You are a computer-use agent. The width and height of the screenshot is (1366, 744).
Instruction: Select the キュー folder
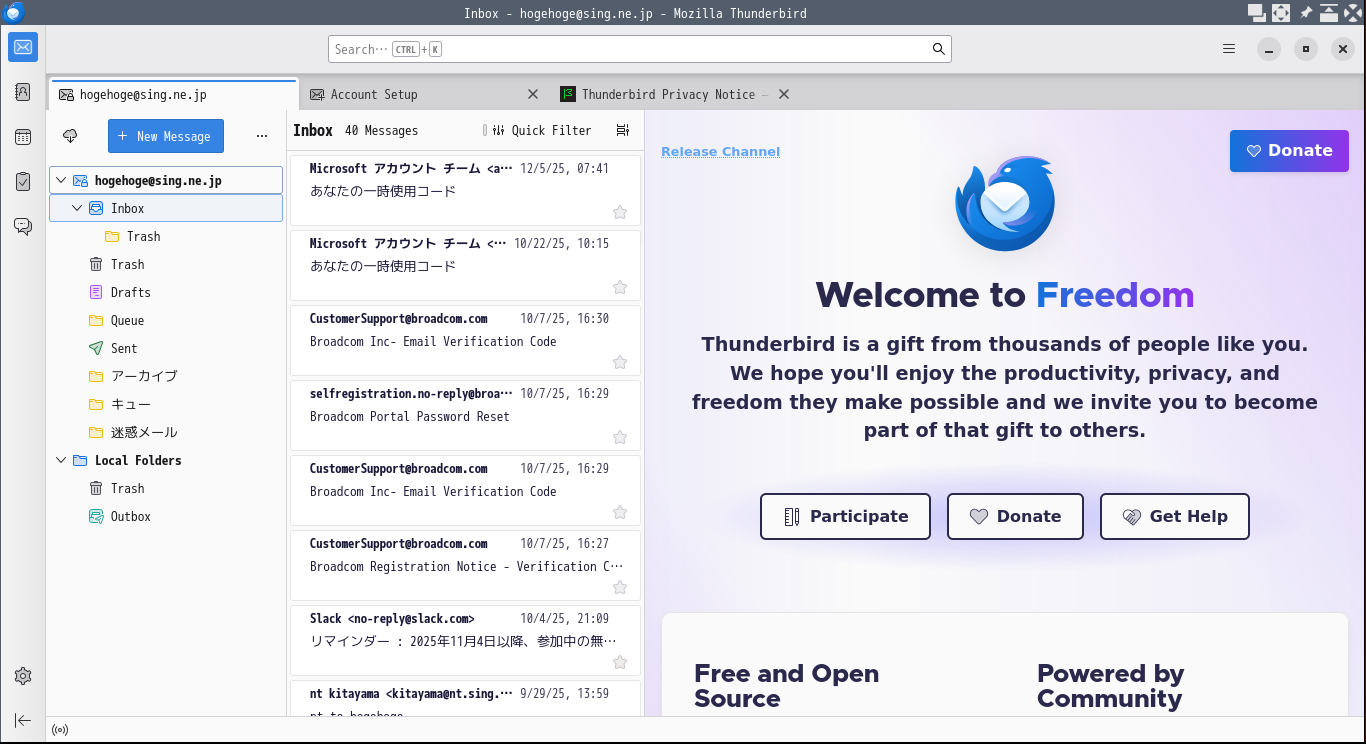(x=166, y=404)
